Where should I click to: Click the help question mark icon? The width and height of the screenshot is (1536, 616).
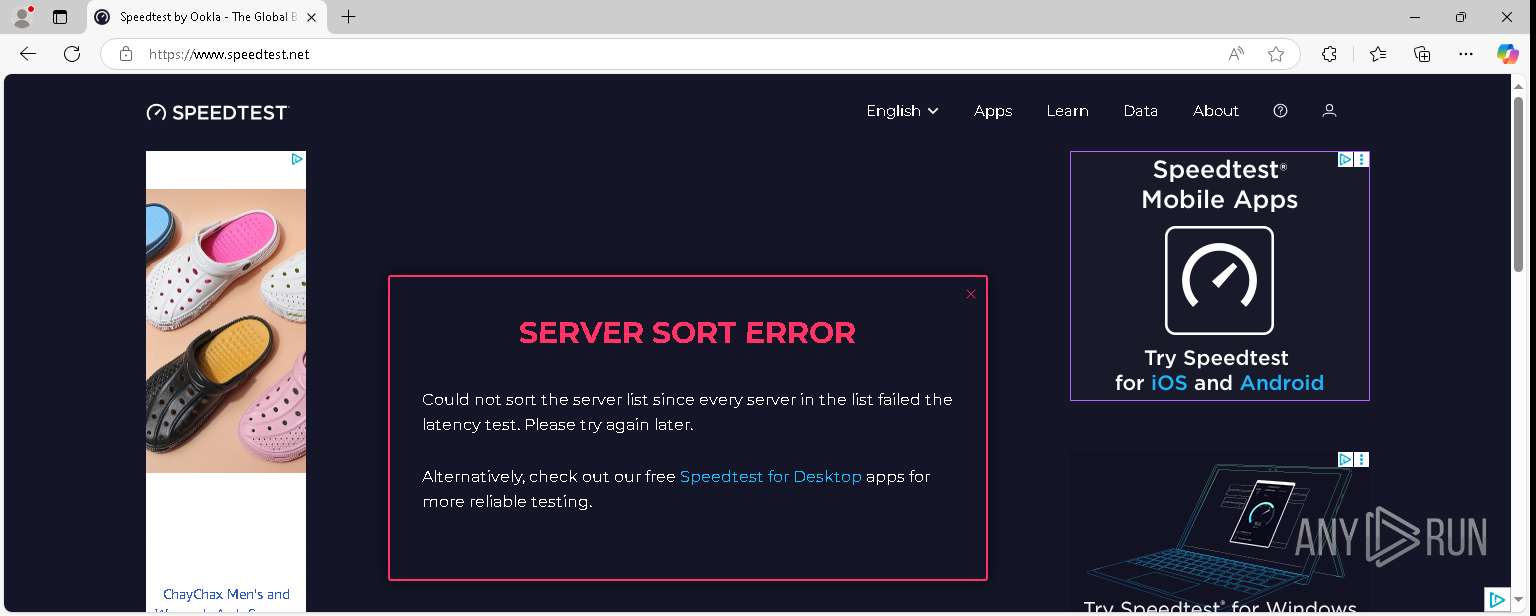click(x=1280, y=111)
